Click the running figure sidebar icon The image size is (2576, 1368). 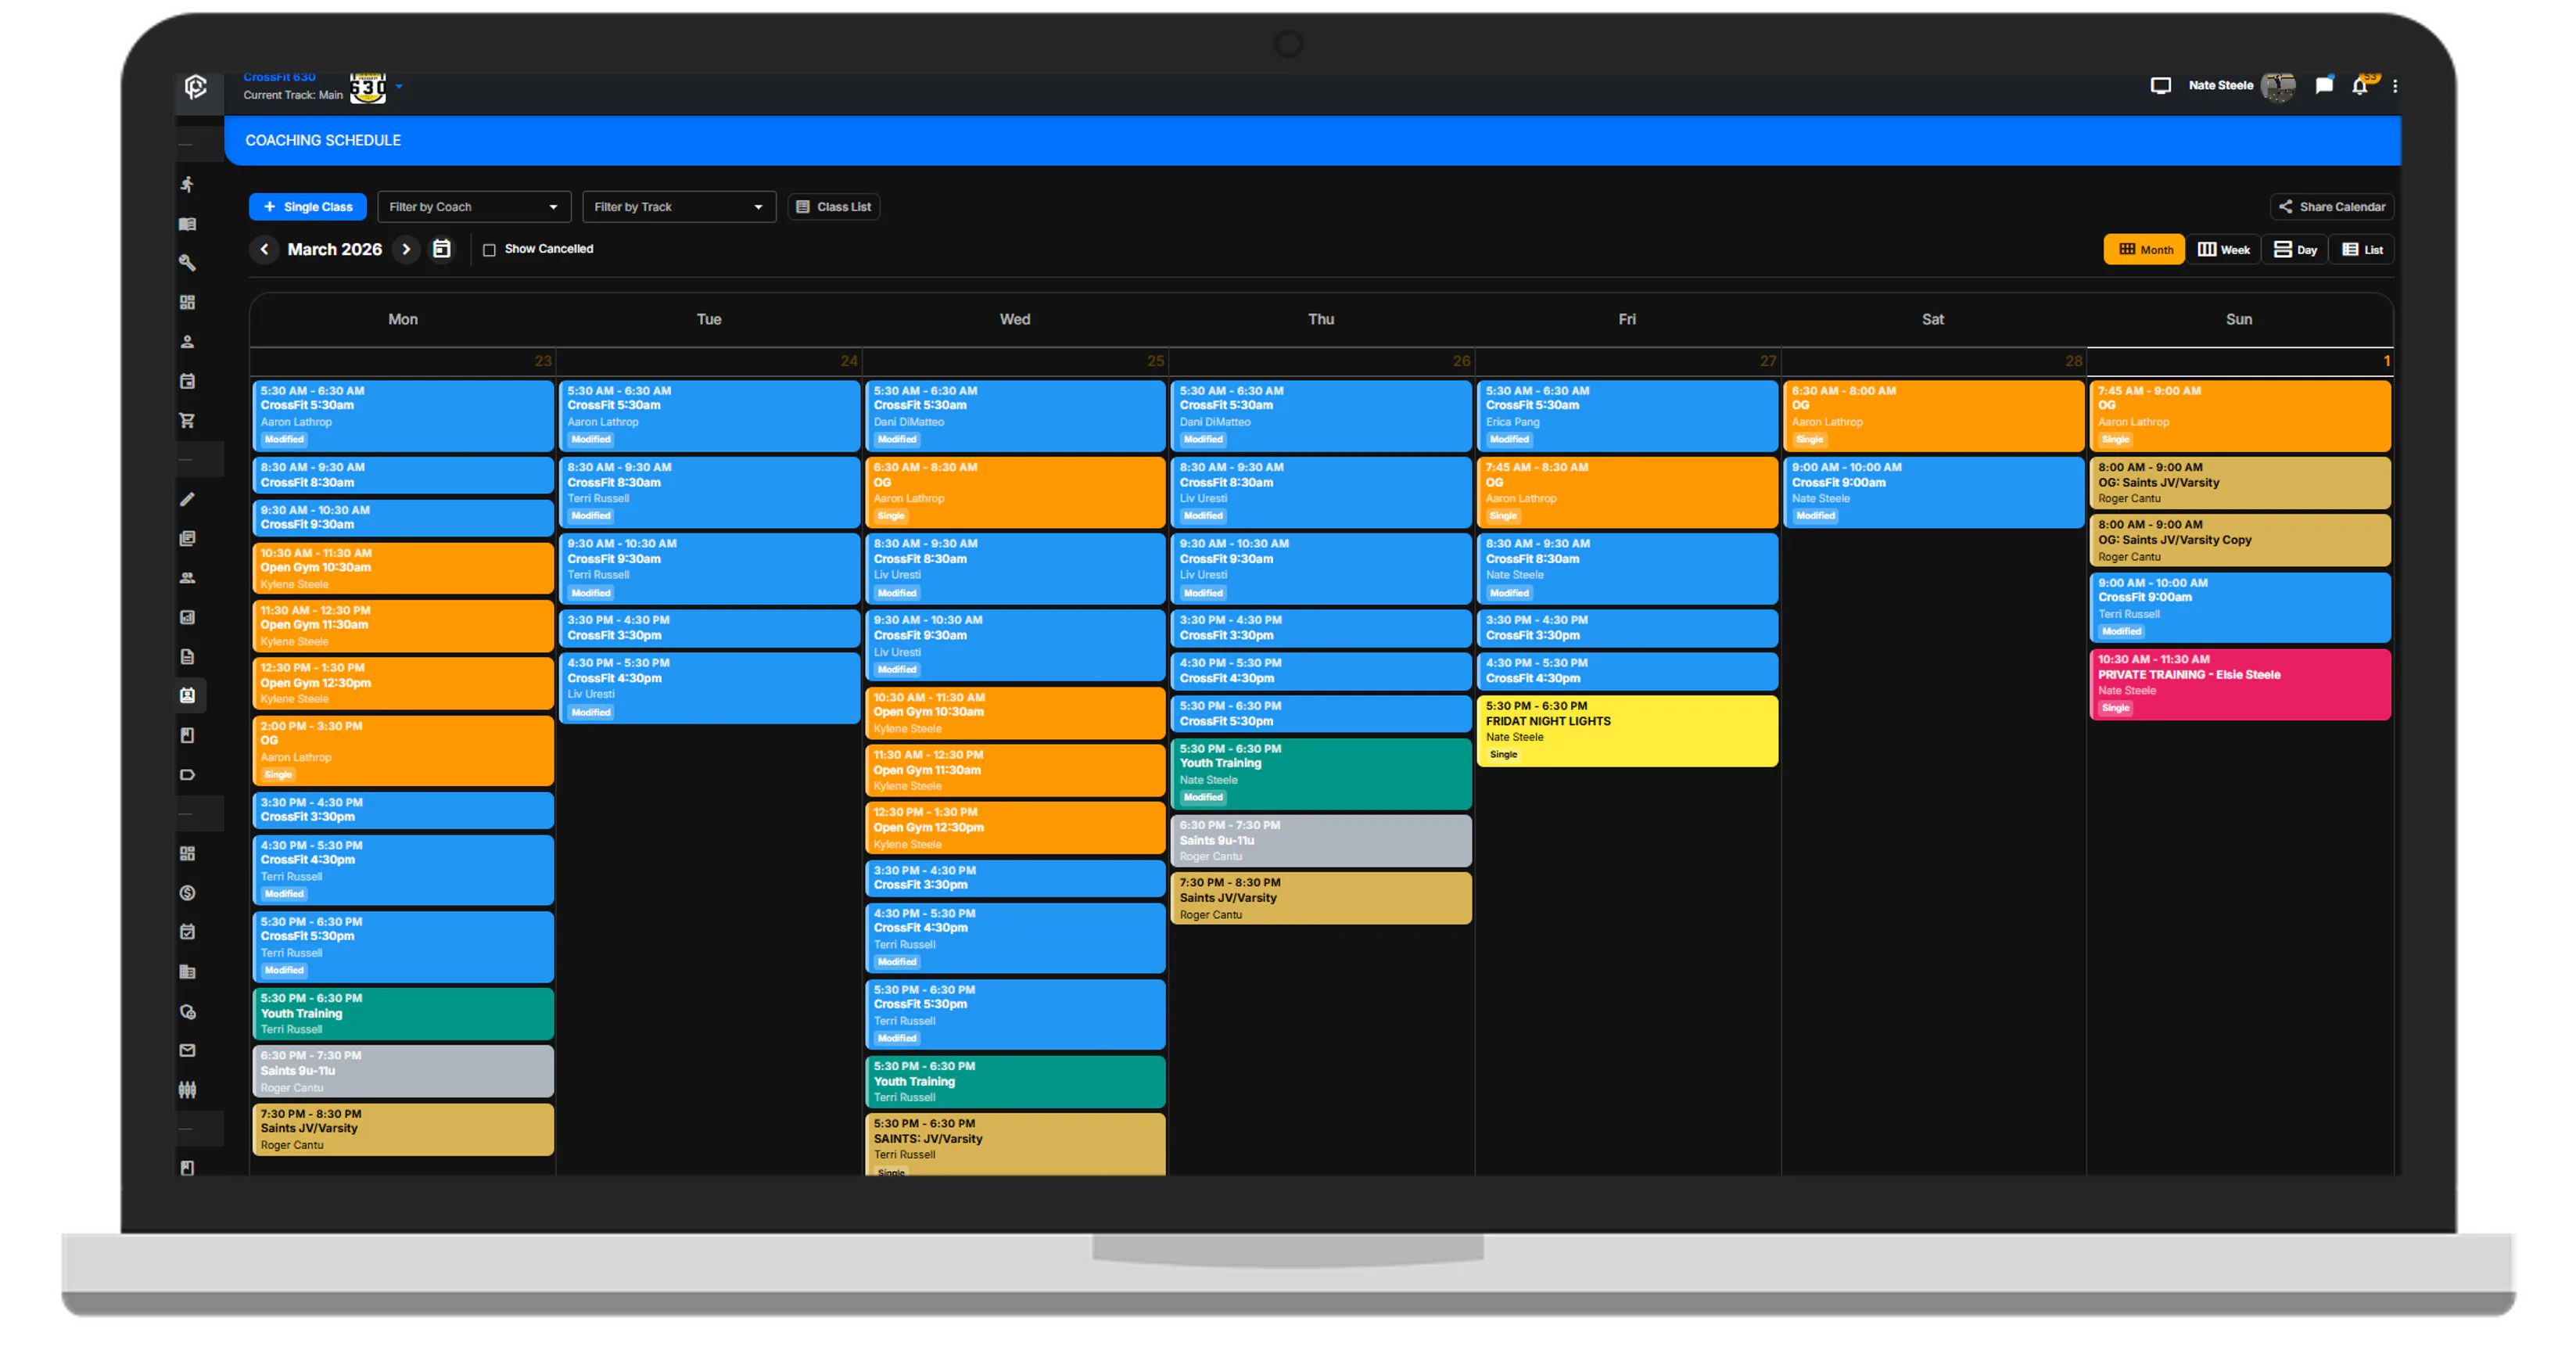(x=187, y=184)
